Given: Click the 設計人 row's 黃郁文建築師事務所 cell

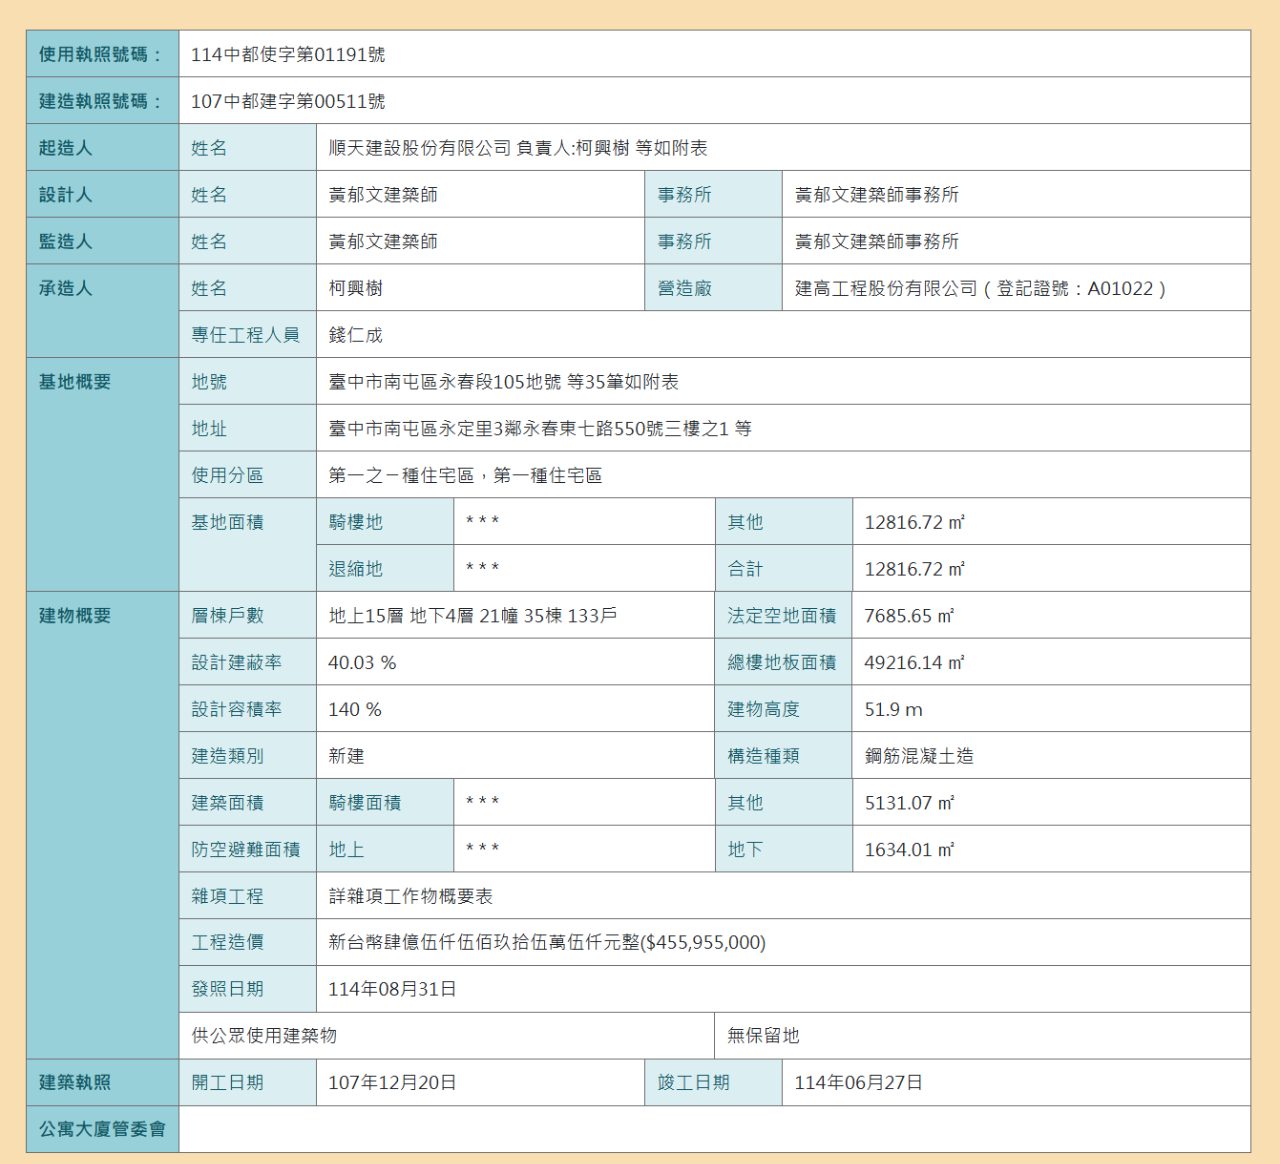Looking at the screenshot, I should pyautogui.click(x=876, y=195).
